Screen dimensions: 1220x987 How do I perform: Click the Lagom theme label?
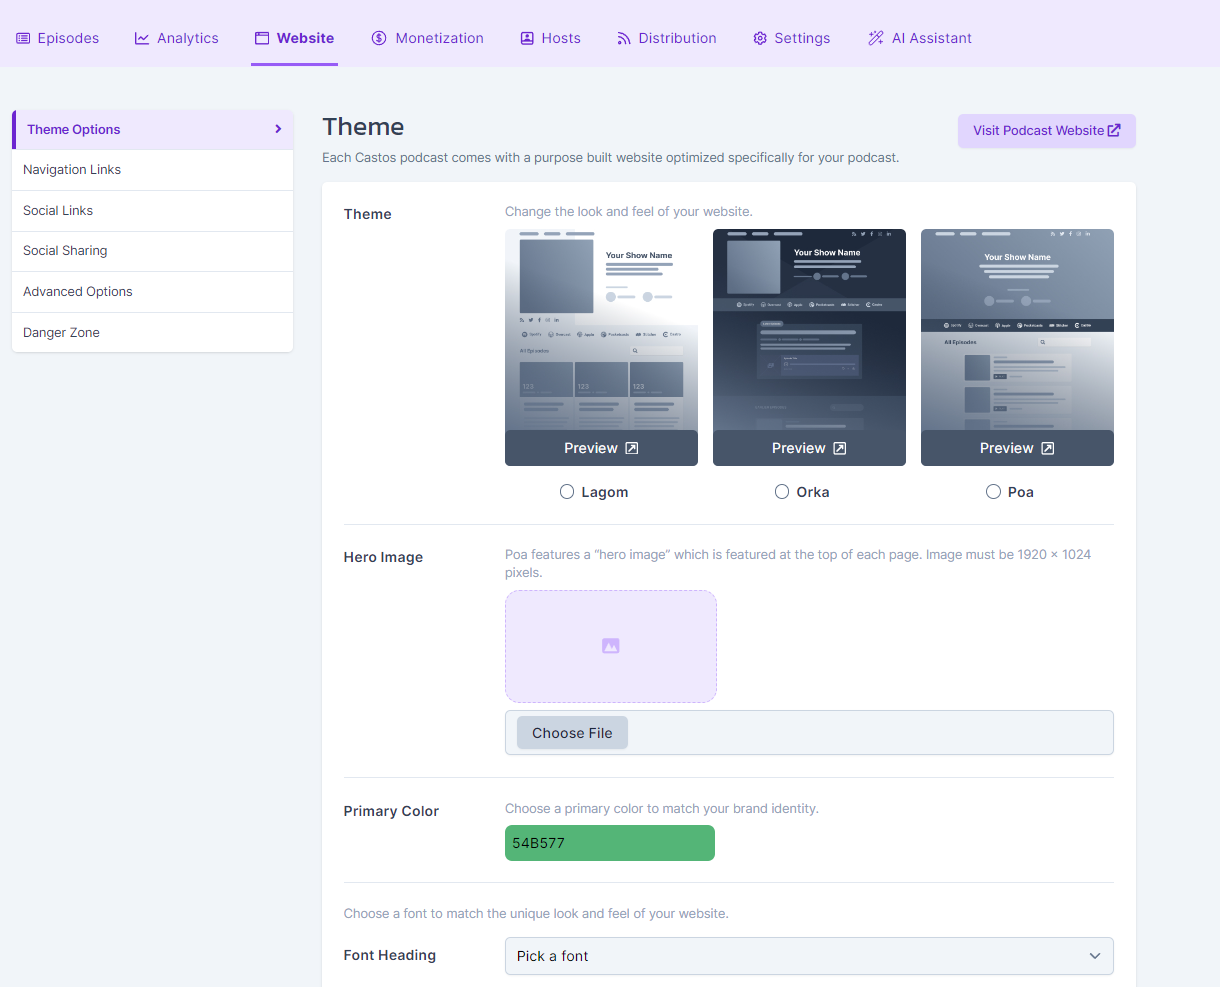point(605,492)
